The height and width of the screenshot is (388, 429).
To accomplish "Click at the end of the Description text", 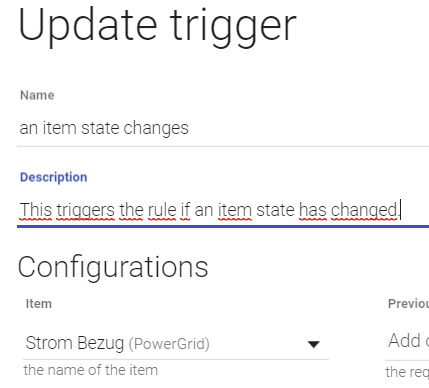I will (399, 210).
